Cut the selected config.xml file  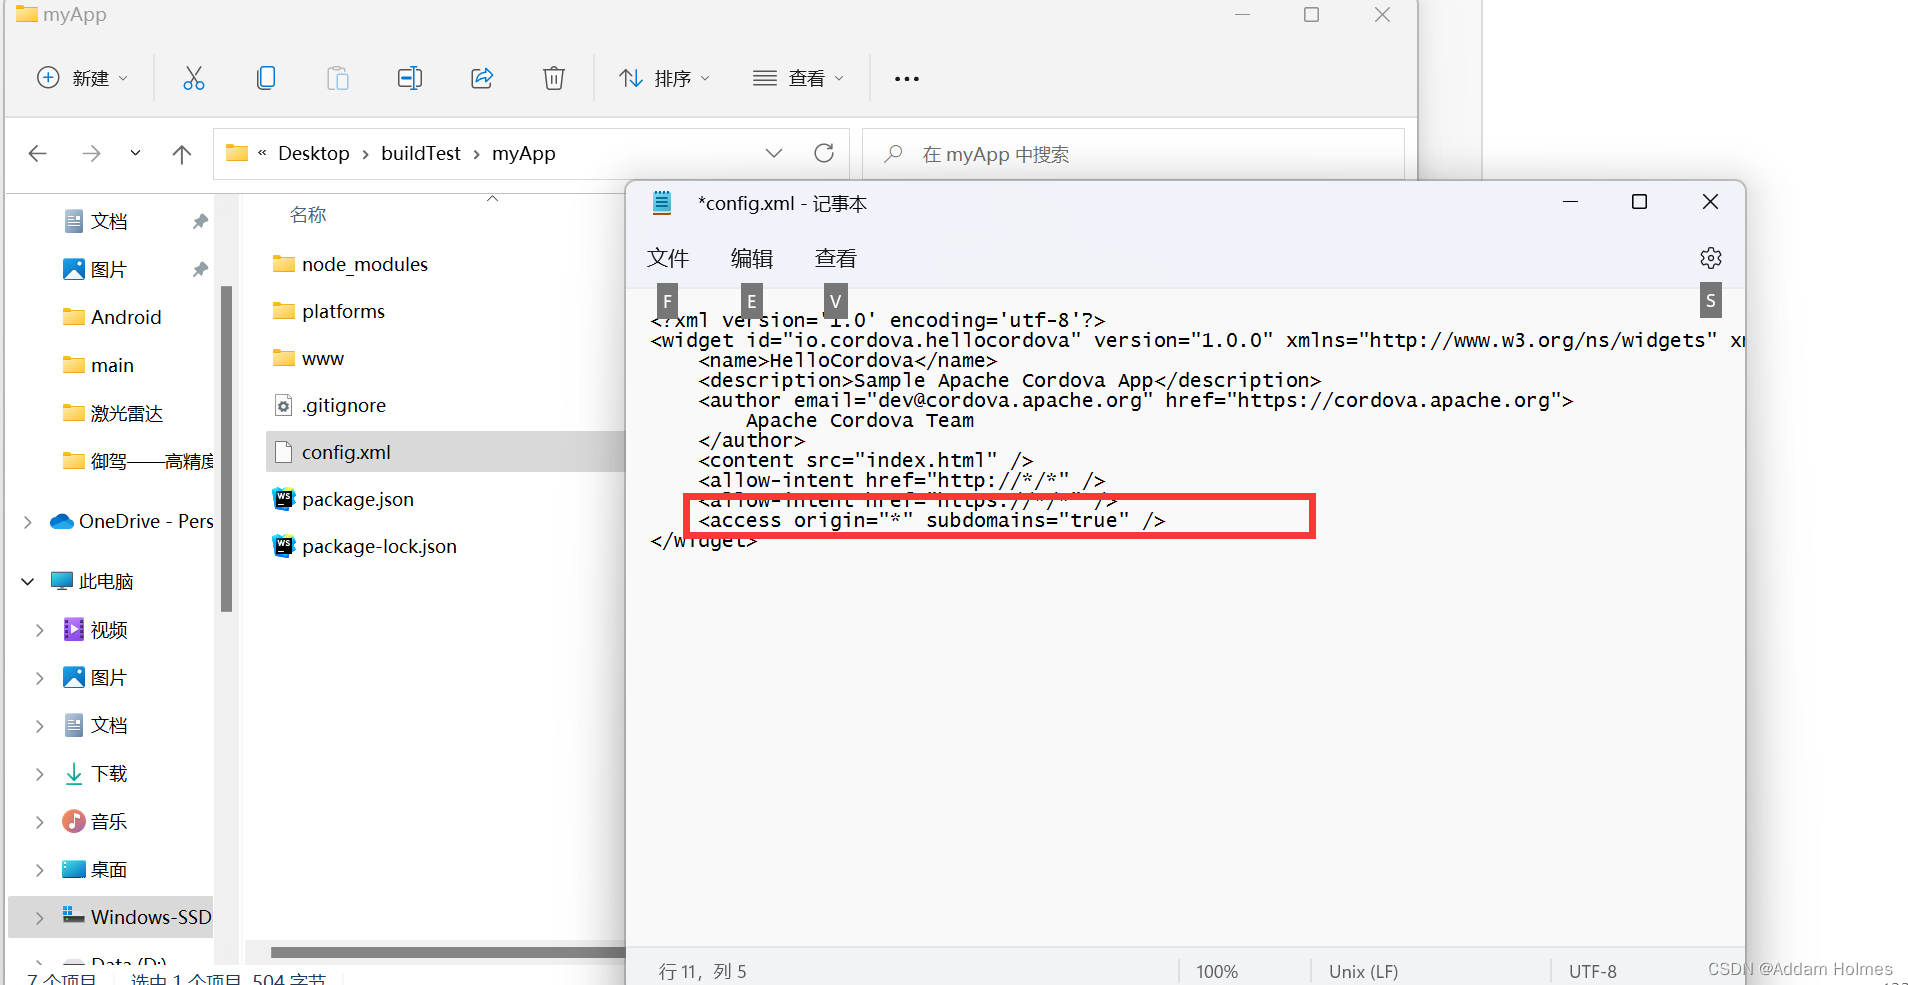pos(193,77)
